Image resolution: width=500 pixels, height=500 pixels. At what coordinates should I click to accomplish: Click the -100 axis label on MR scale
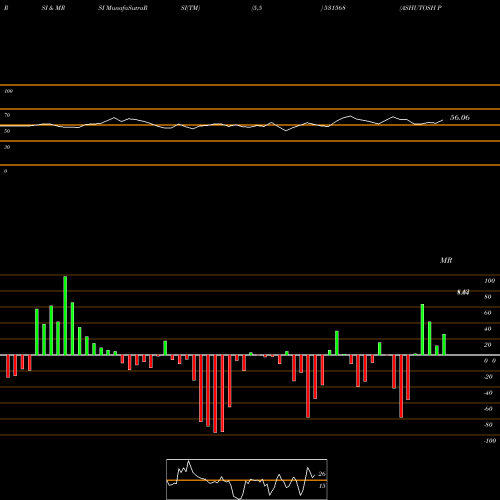pos(490,441)
